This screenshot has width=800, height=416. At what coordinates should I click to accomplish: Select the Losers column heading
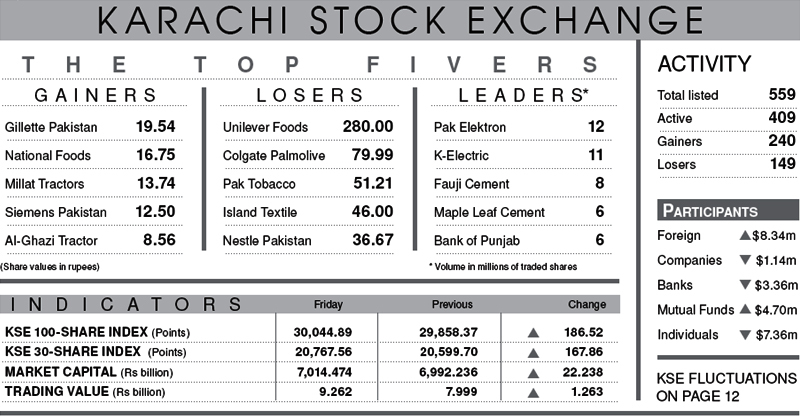click(309, 96)
